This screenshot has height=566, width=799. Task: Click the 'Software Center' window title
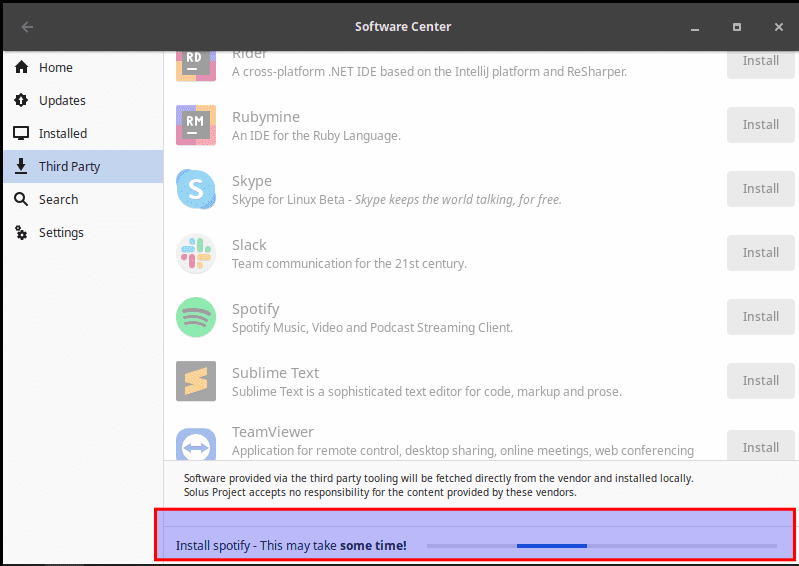click(x=403, y=27)
